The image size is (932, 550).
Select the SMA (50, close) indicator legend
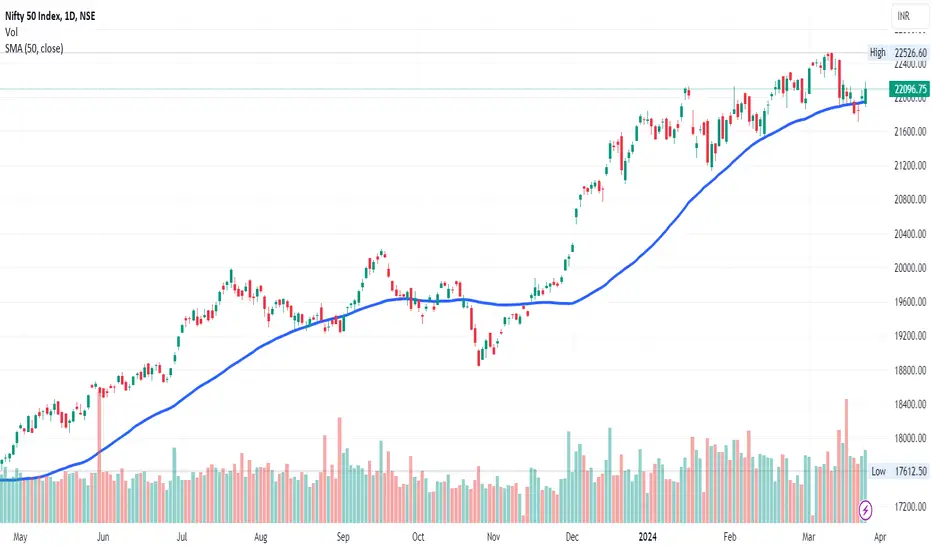pos(34,48)
